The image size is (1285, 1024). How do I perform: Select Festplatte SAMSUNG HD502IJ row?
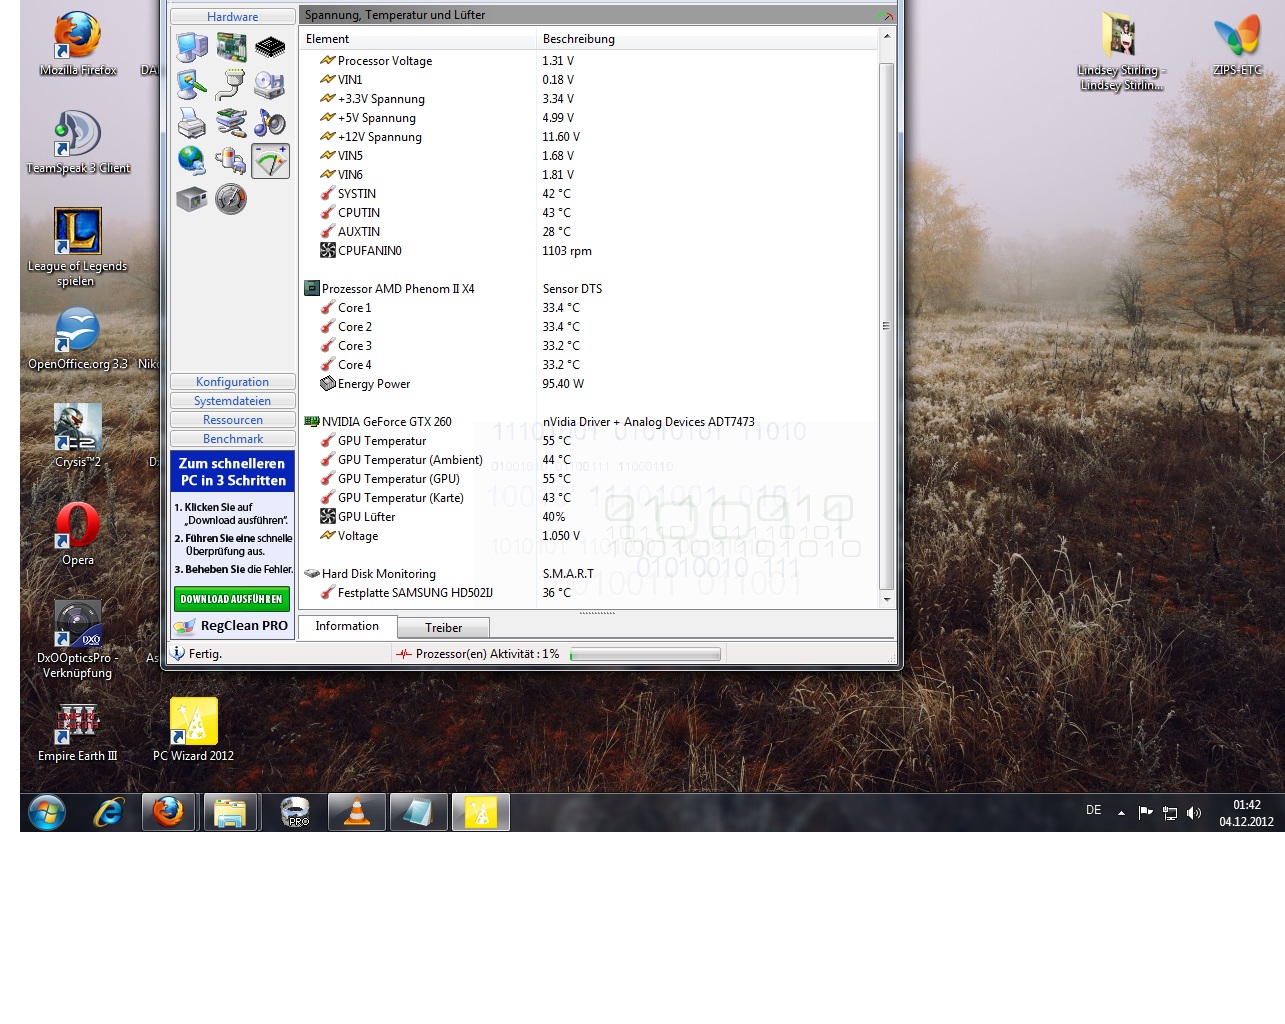coord(589,593)
